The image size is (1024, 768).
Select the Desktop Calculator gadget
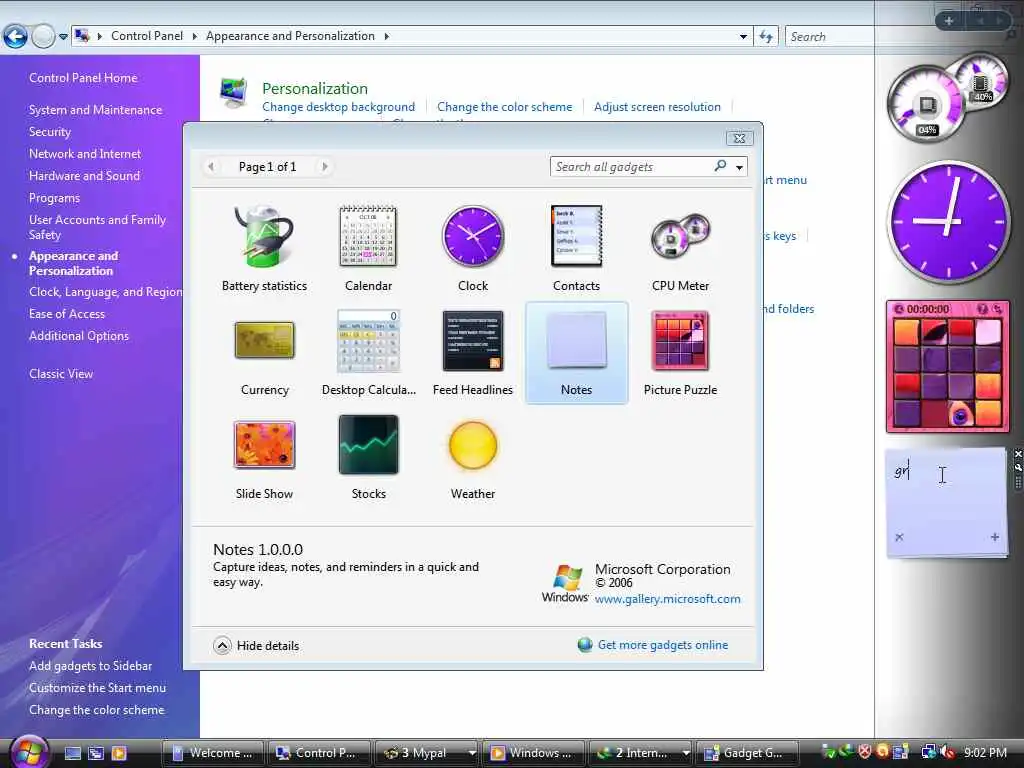[x=368, y=353]
